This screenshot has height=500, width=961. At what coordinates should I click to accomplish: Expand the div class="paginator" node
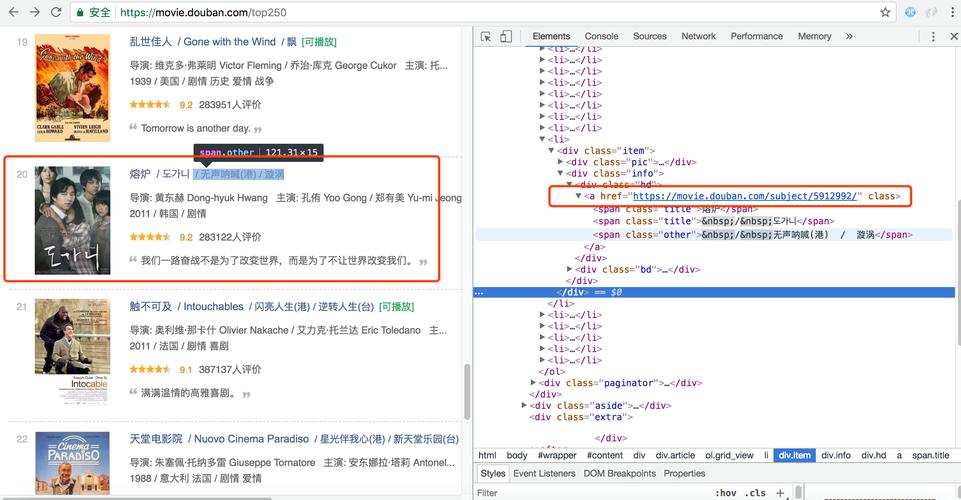tap(533, 382)
